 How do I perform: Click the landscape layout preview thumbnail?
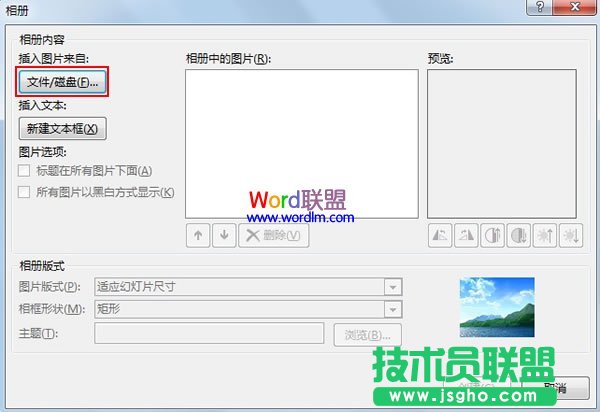coord(496,307)
